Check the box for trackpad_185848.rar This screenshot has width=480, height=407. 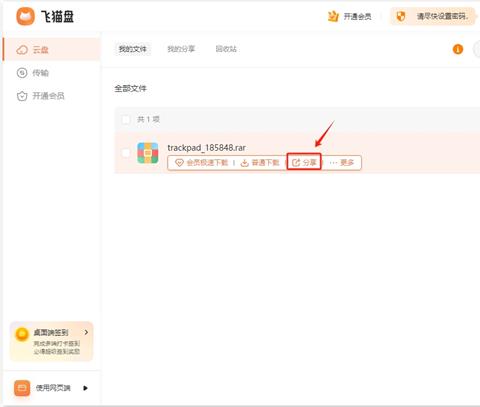tap(126, 153)
